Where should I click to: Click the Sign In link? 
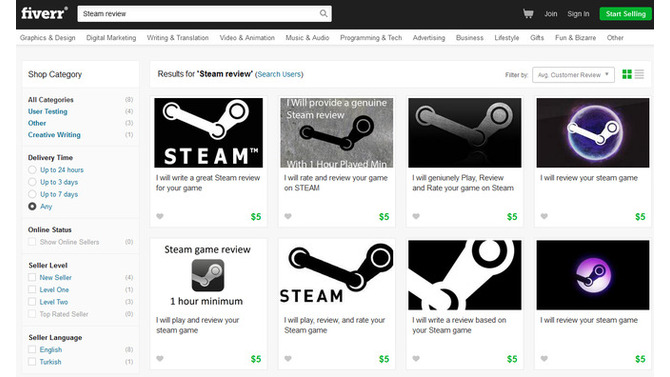tap(578, 14)
